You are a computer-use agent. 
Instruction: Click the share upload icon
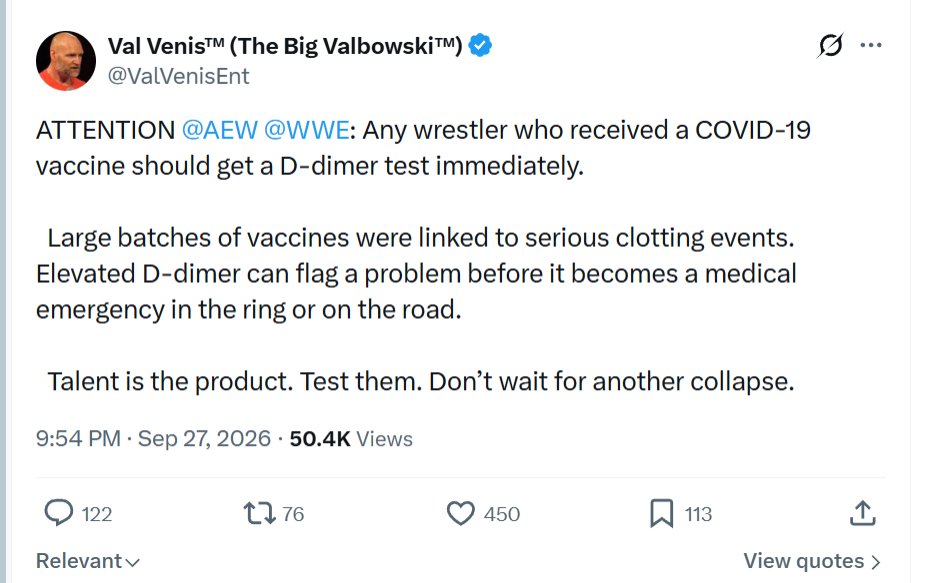click(863, 513)
